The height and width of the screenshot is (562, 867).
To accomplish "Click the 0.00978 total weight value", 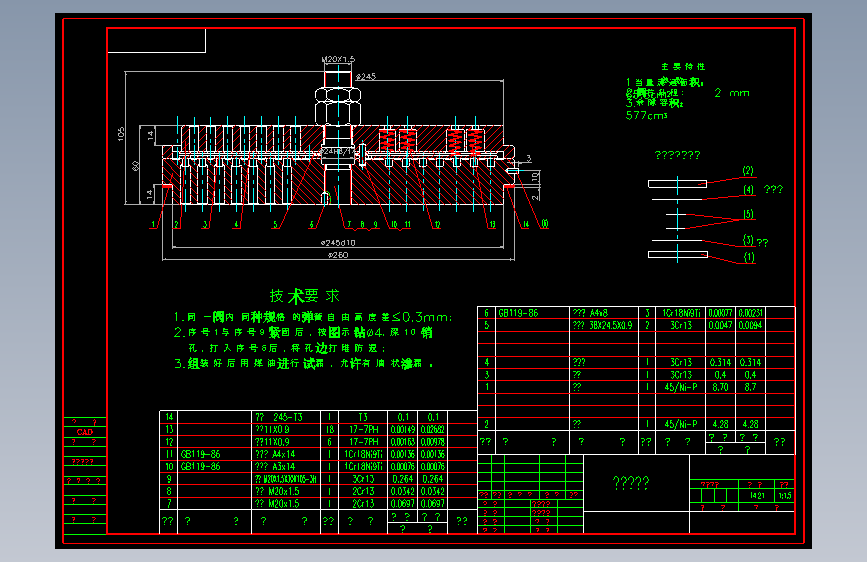I will coord(432,442).
